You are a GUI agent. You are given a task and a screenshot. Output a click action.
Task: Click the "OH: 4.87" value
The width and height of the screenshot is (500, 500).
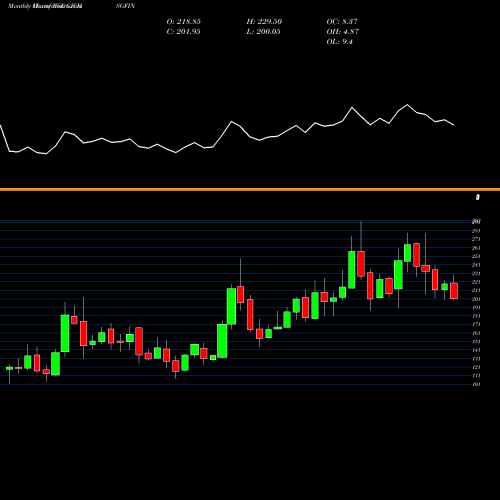[x=343, y=32]
